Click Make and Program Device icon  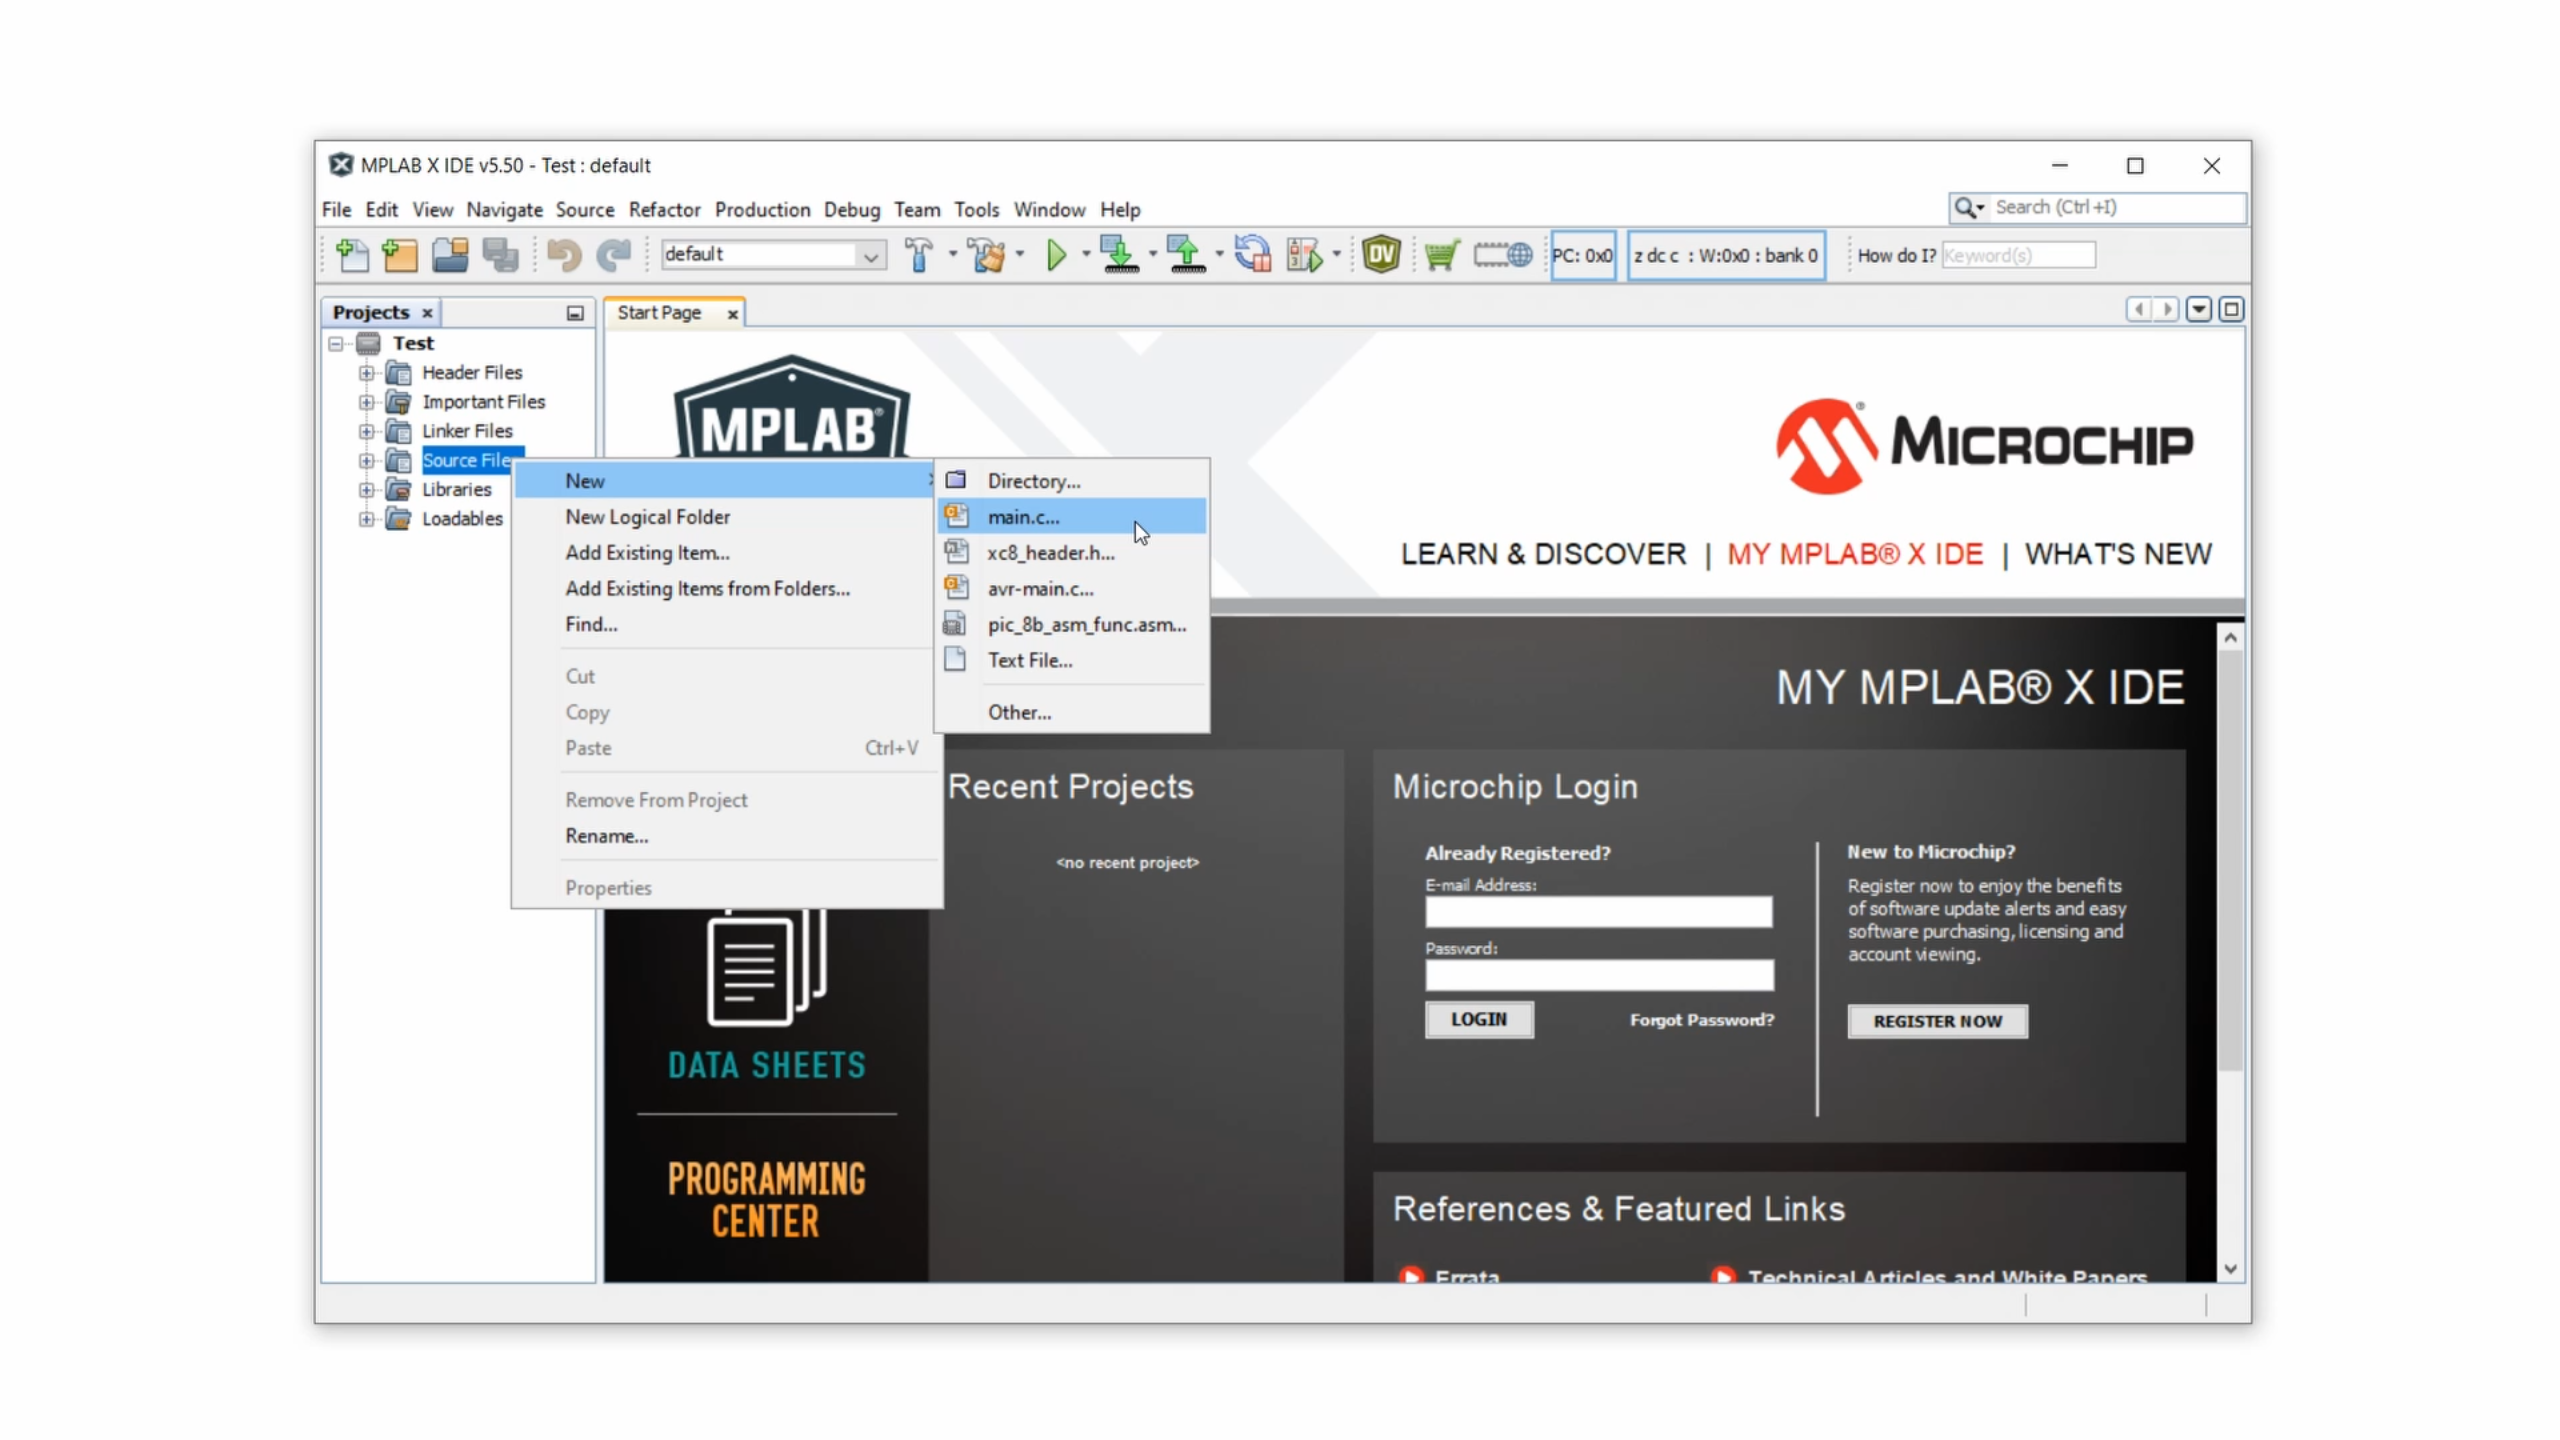[1119, 255]
